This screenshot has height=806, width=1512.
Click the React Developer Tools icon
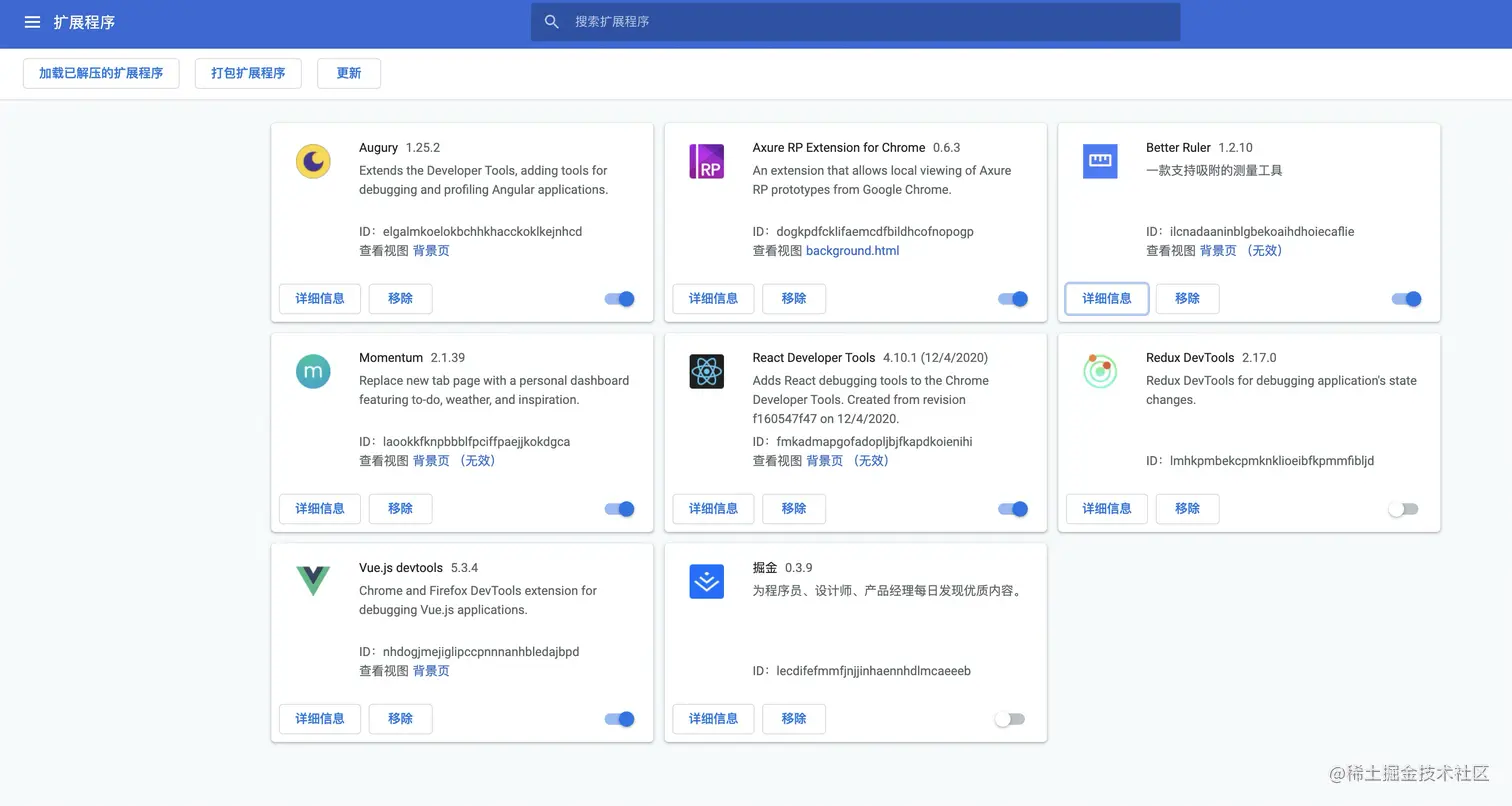pos(706,371)
